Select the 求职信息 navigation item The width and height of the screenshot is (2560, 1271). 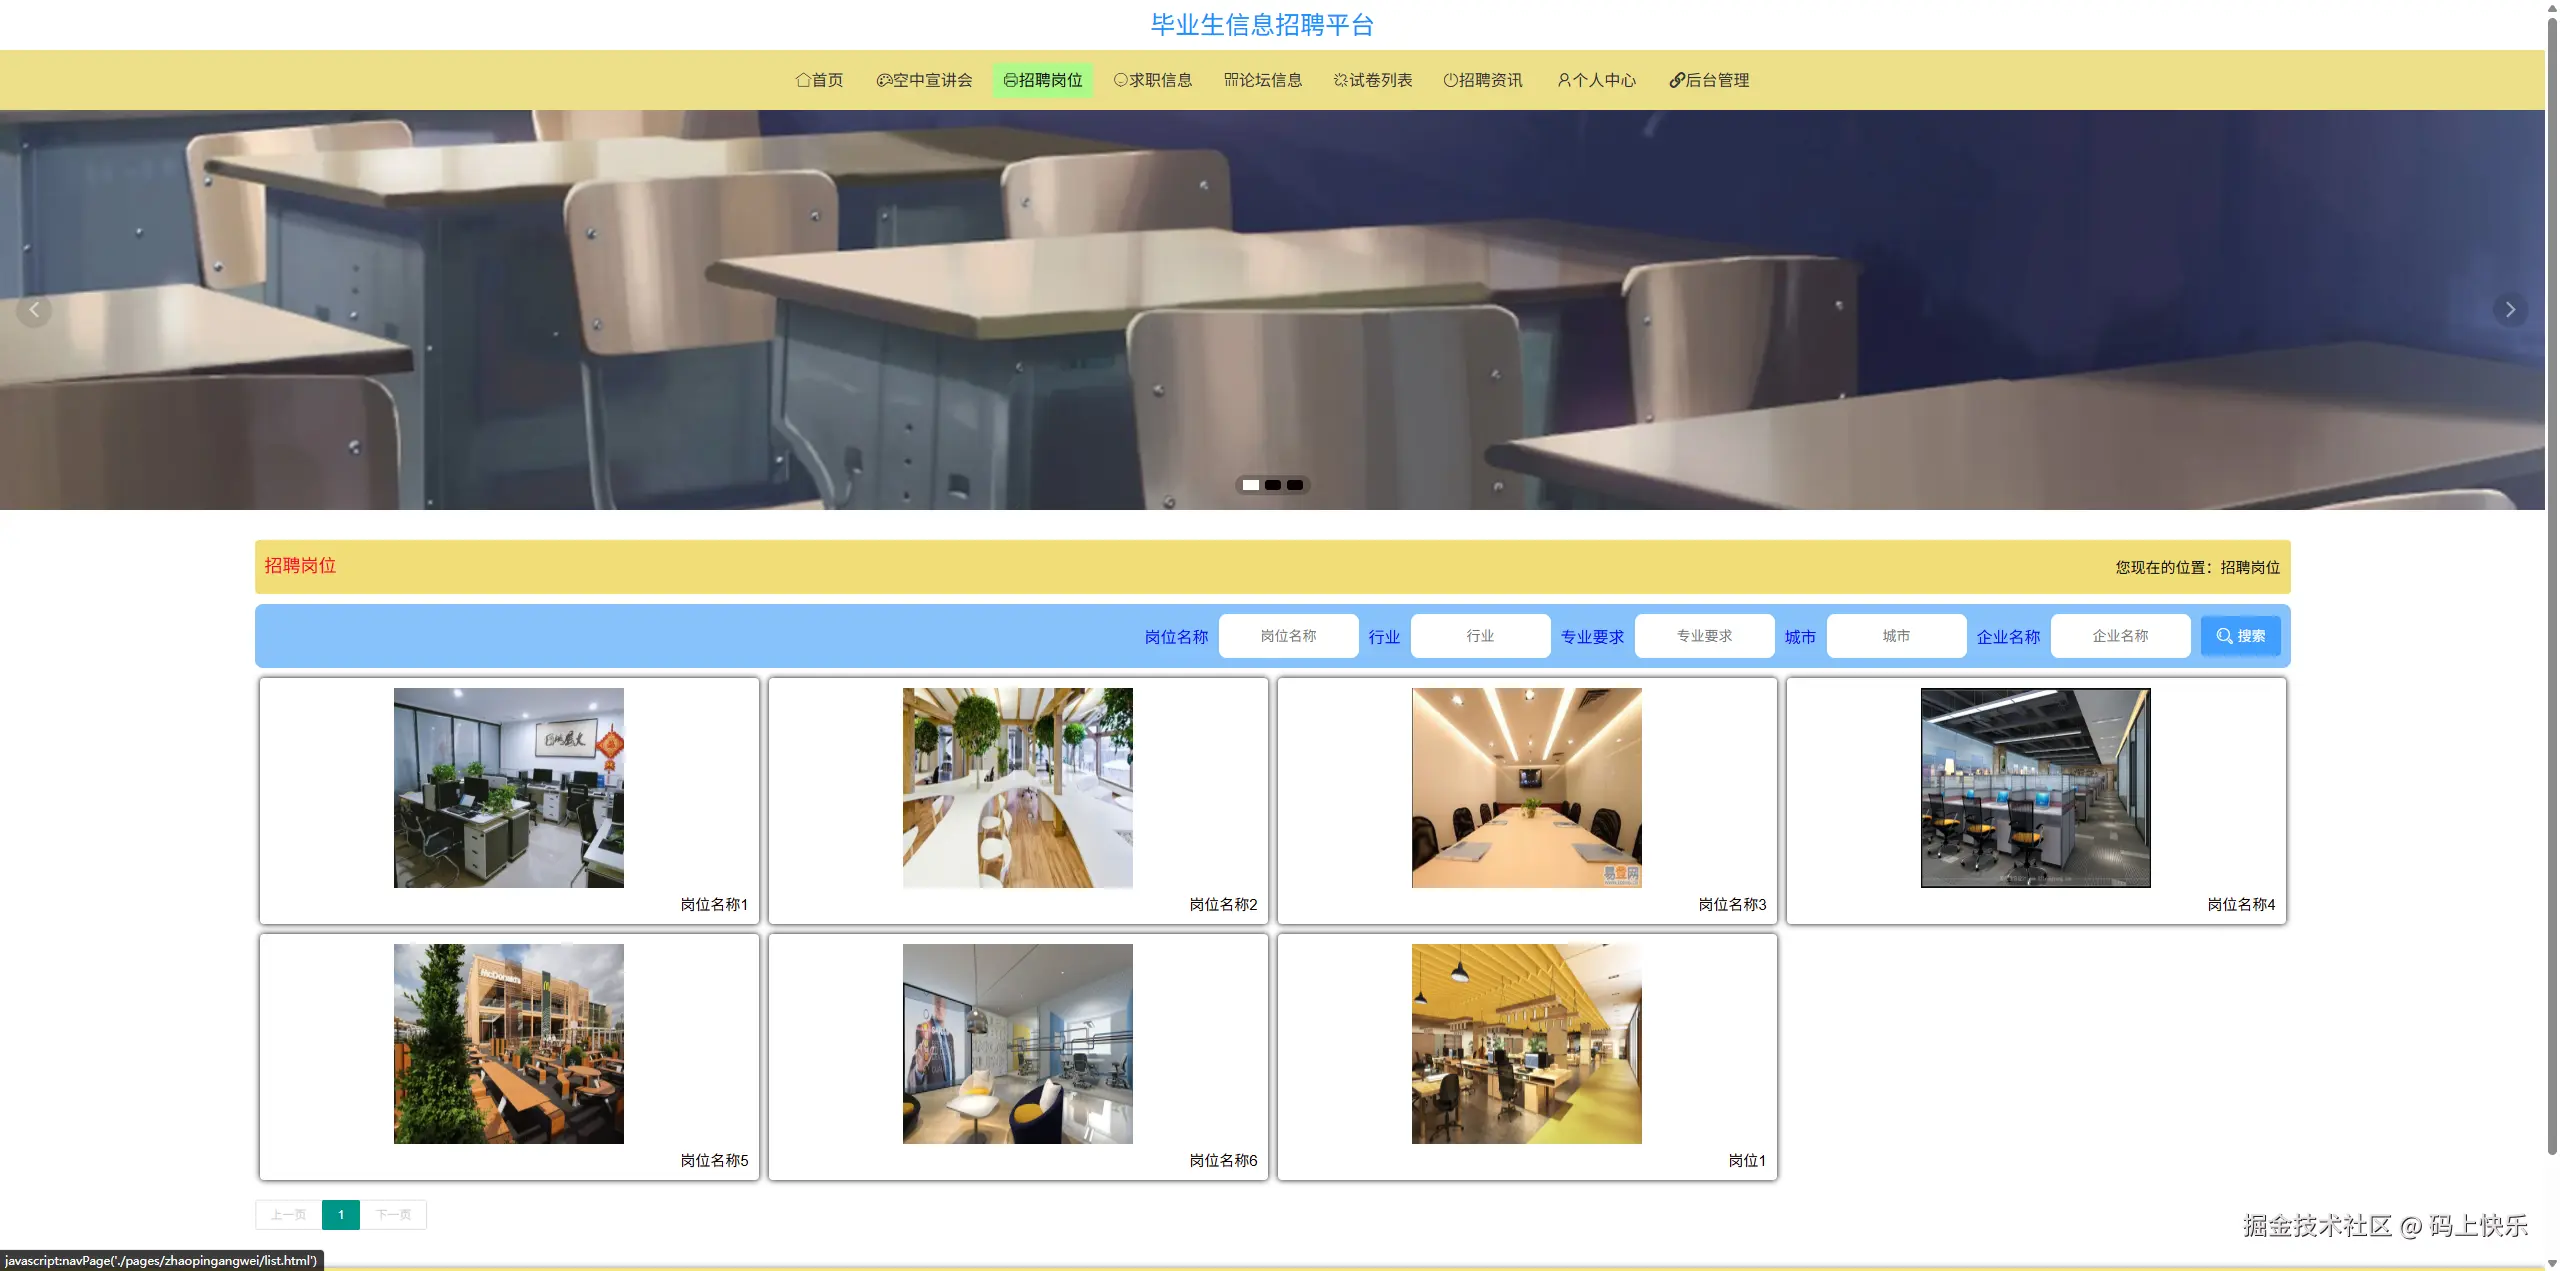pos(1153,80)
